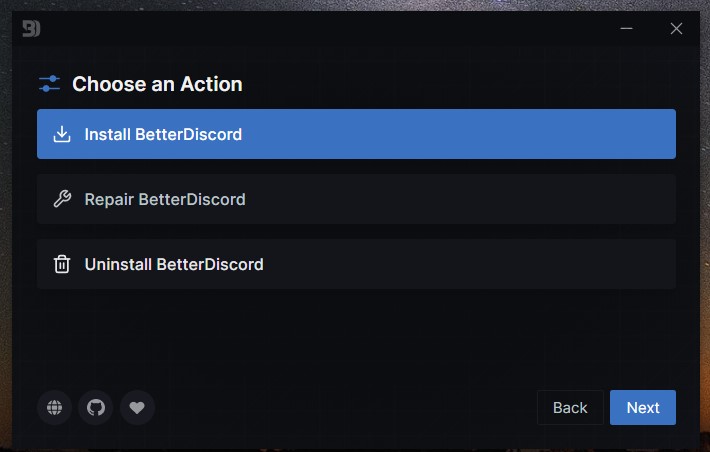
Task: Select the Install BetterDiscord option
Action: (x=356, y=134)
